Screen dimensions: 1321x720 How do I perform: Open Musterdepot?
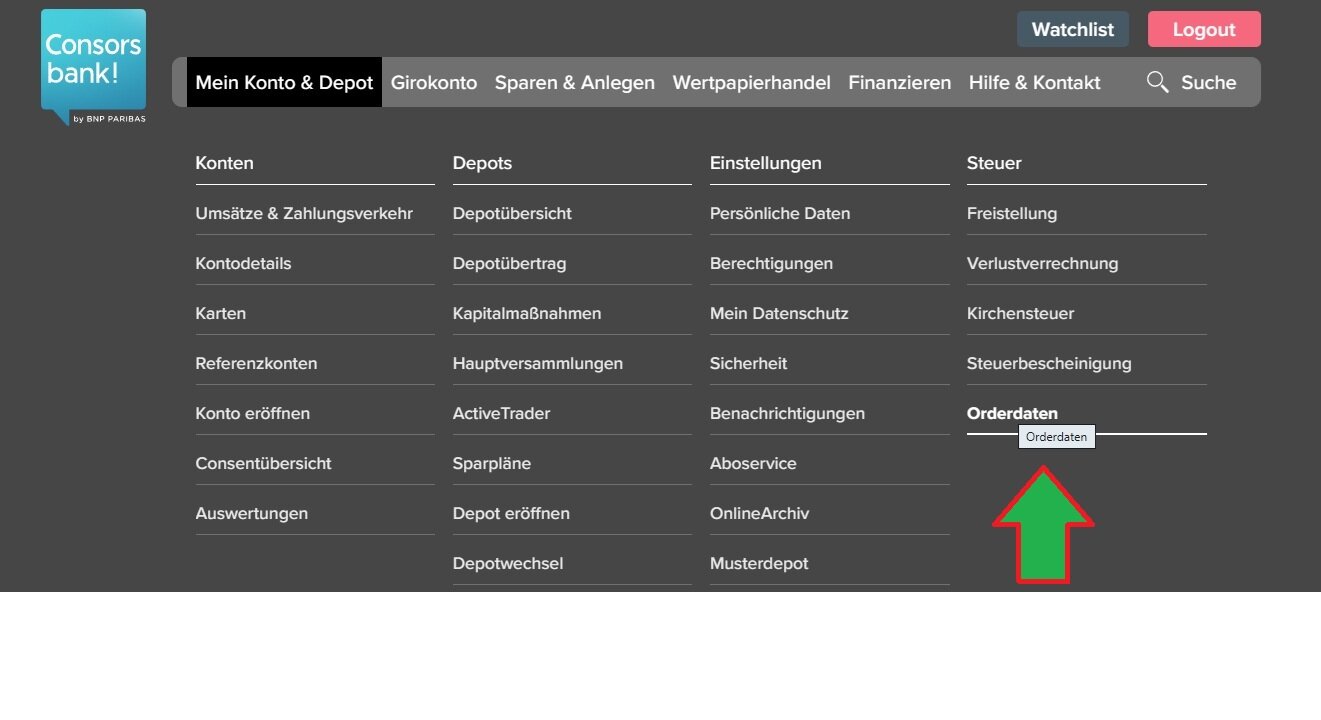click(759, 563)
